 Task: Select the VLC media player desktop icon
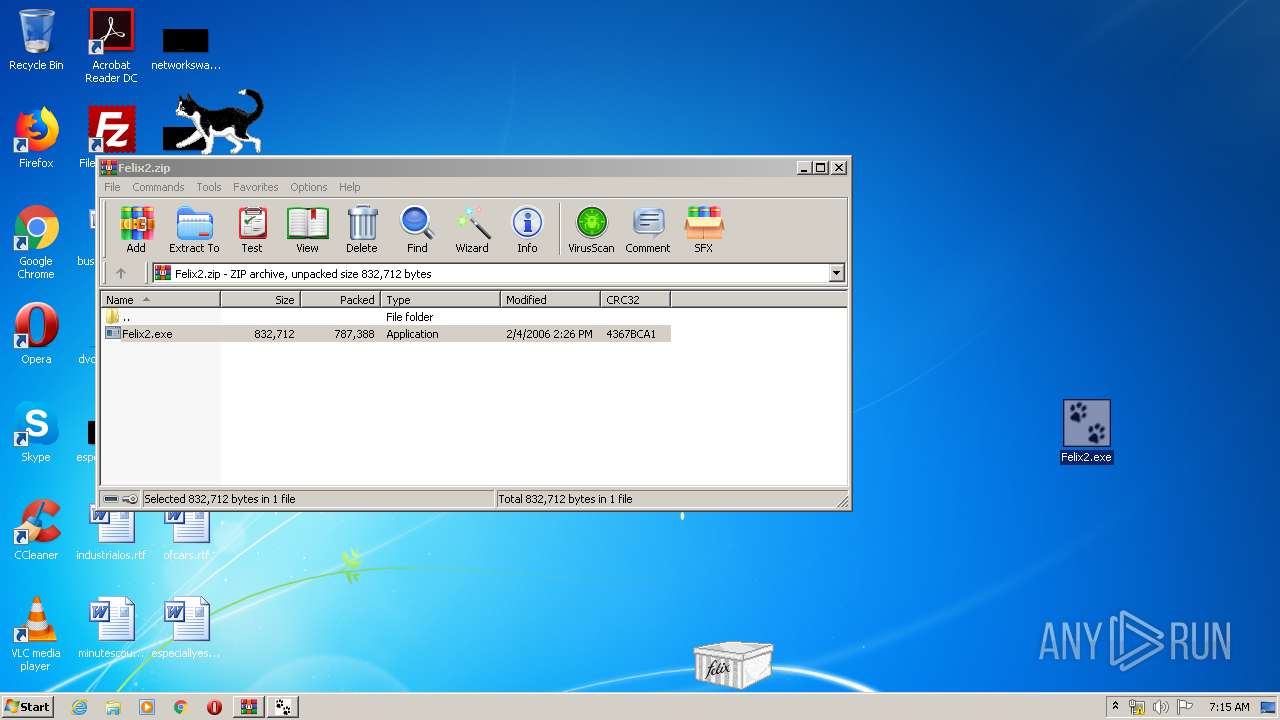[x=36, y=635]
